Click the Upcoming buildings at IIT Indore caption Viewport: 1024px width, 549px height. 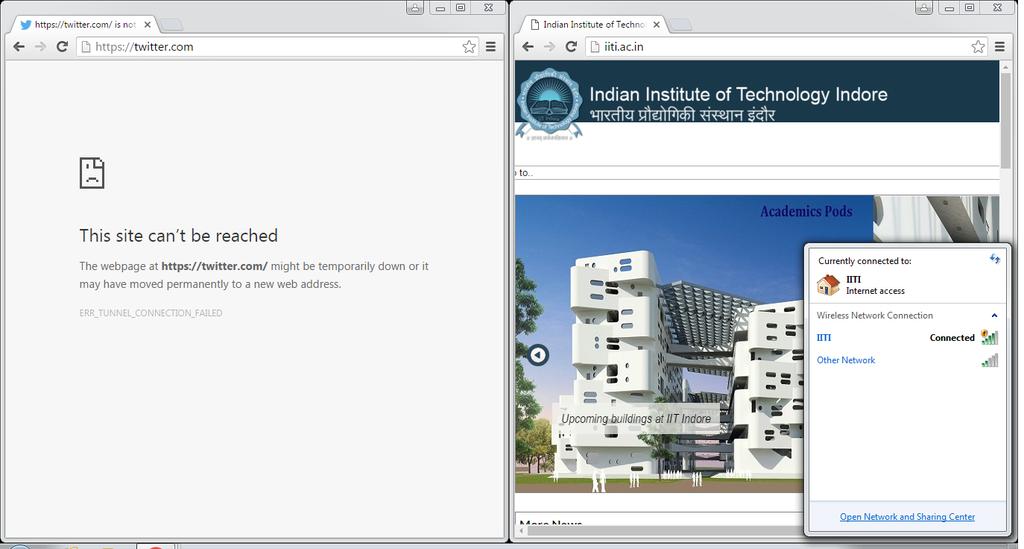point(636,419)
